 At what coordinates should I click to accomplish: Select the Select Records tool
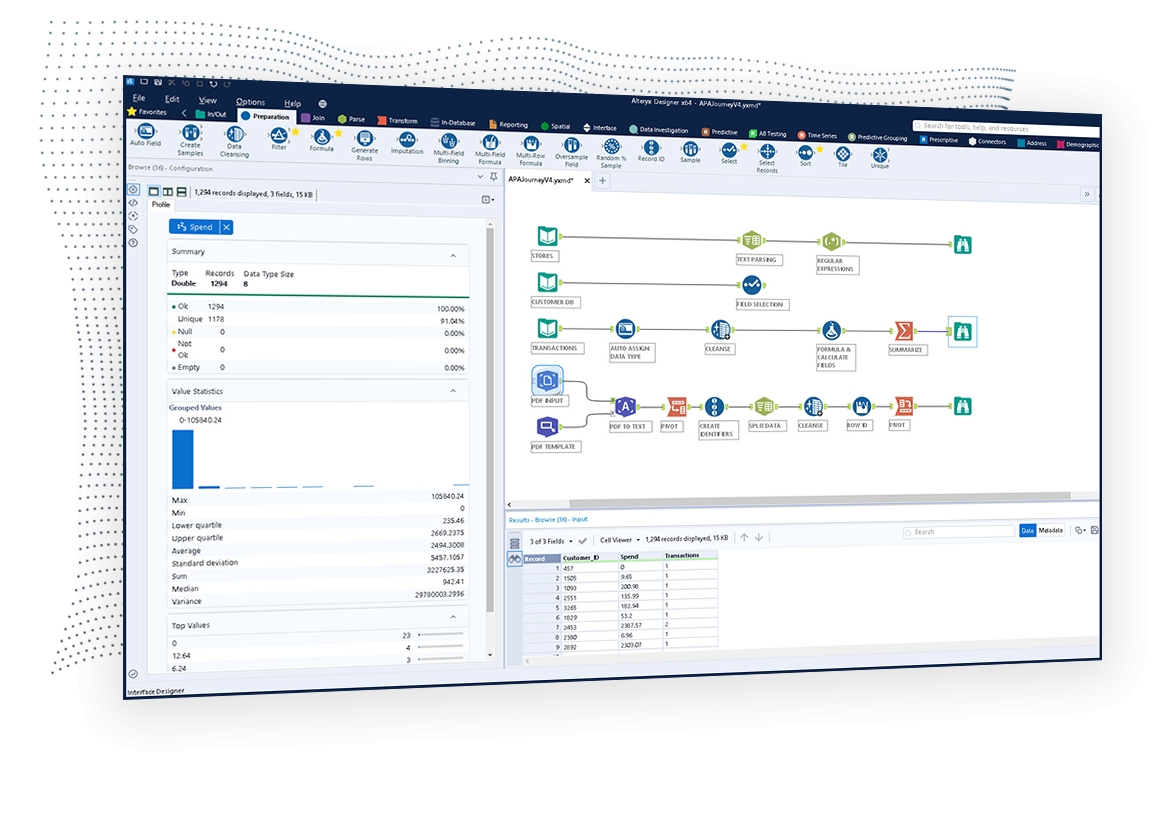(767, 159)
